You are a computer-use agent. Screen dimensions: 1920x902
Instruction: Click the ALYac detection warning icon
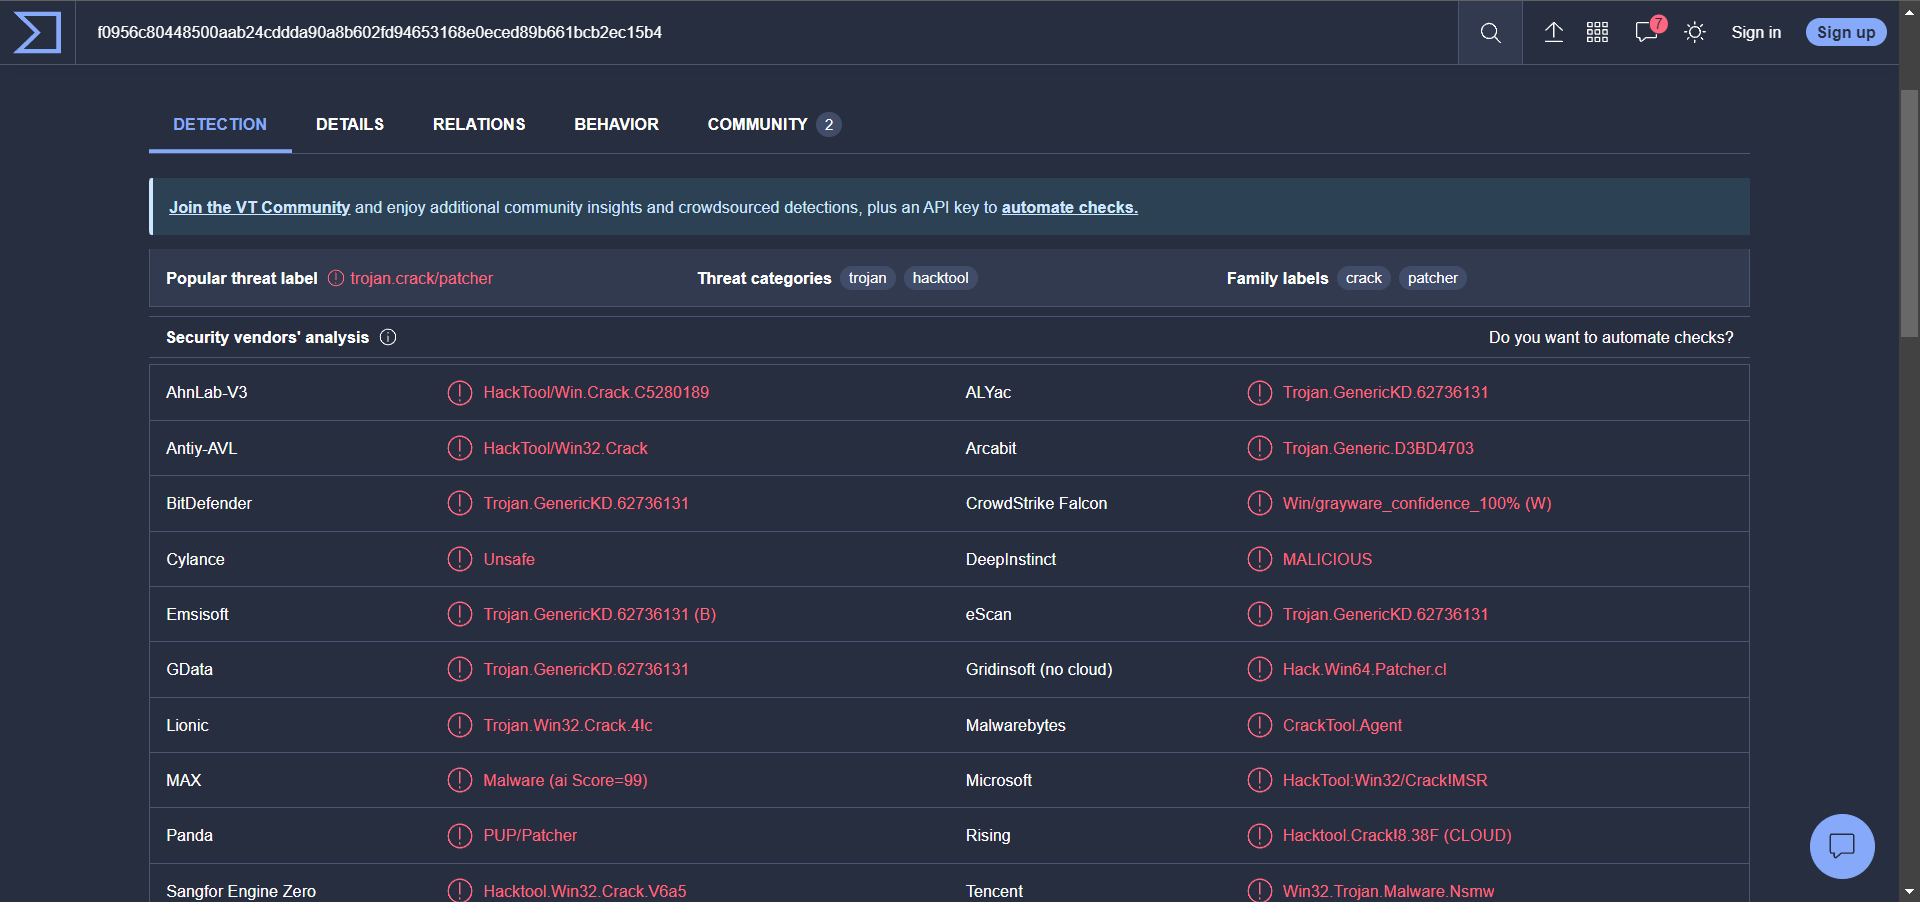click(1259, 393)
